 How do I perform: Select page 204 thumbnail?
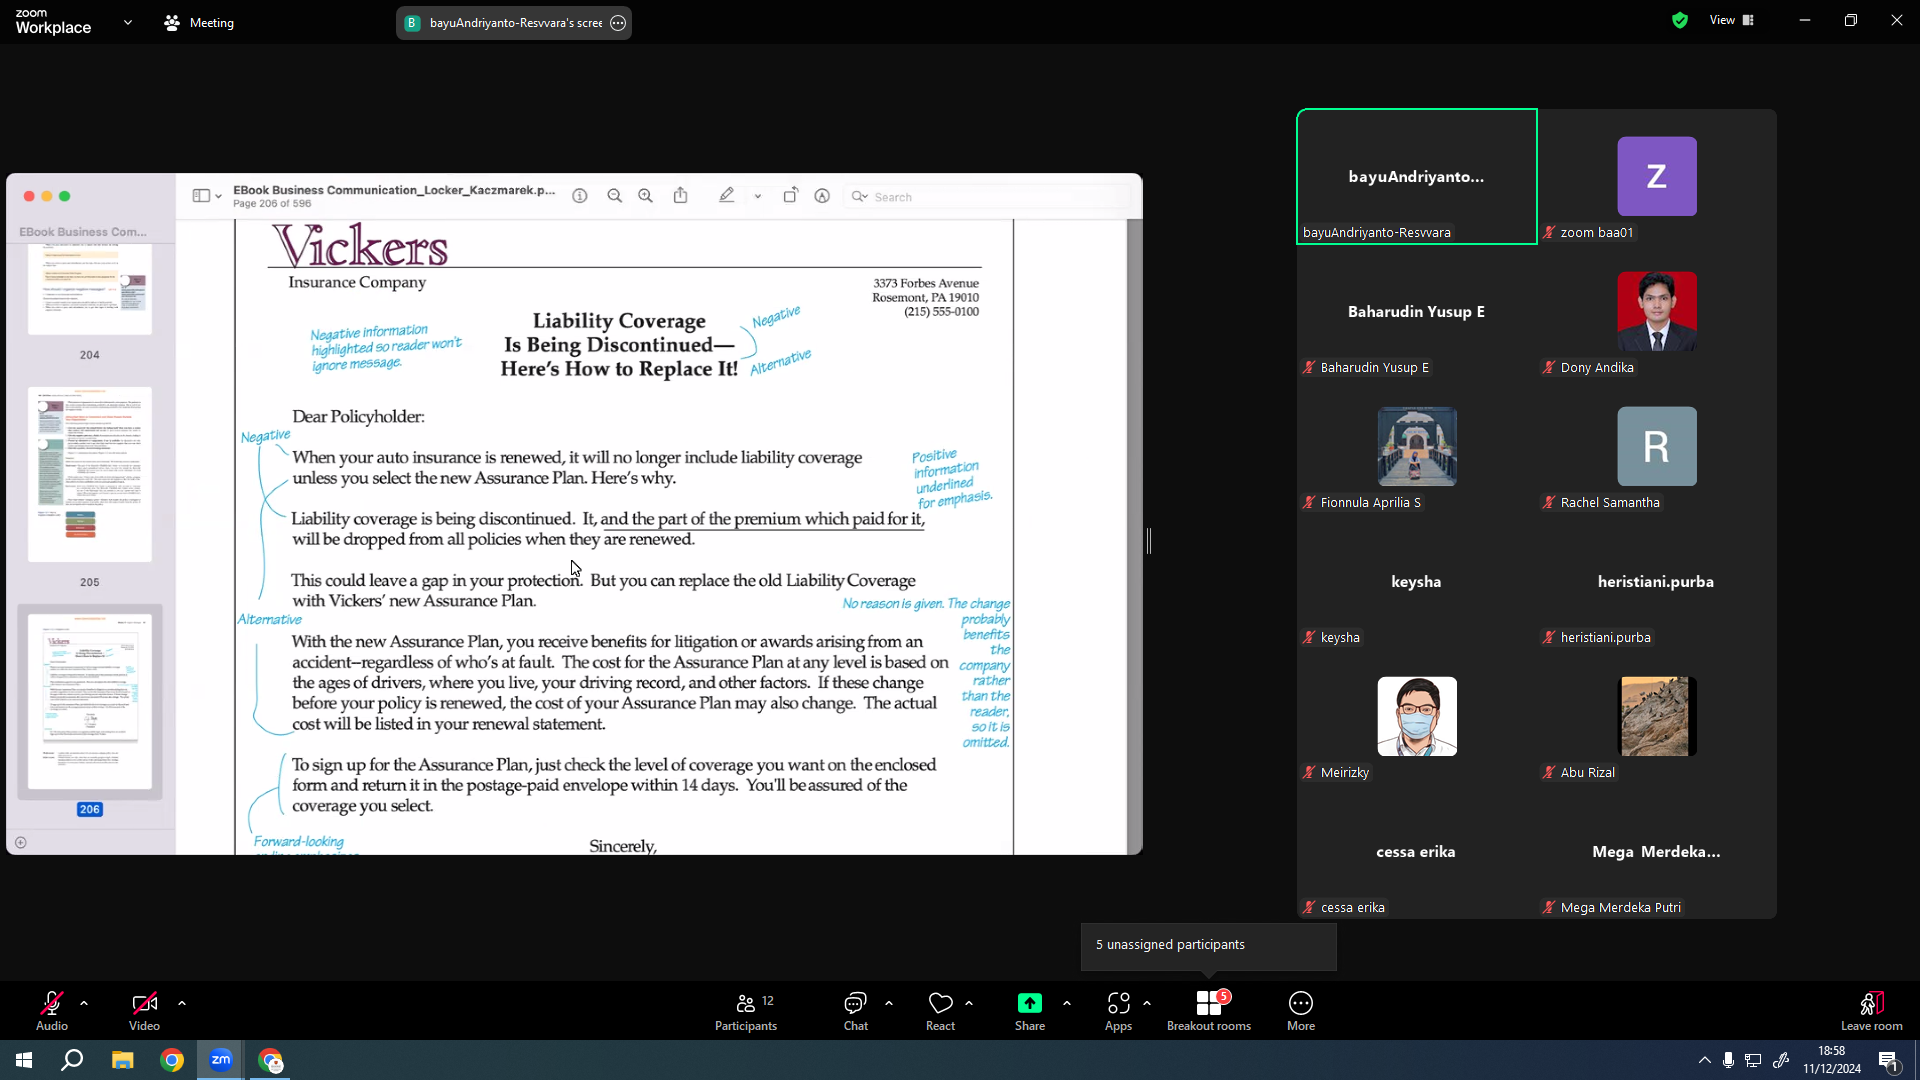tap(90, 290)
